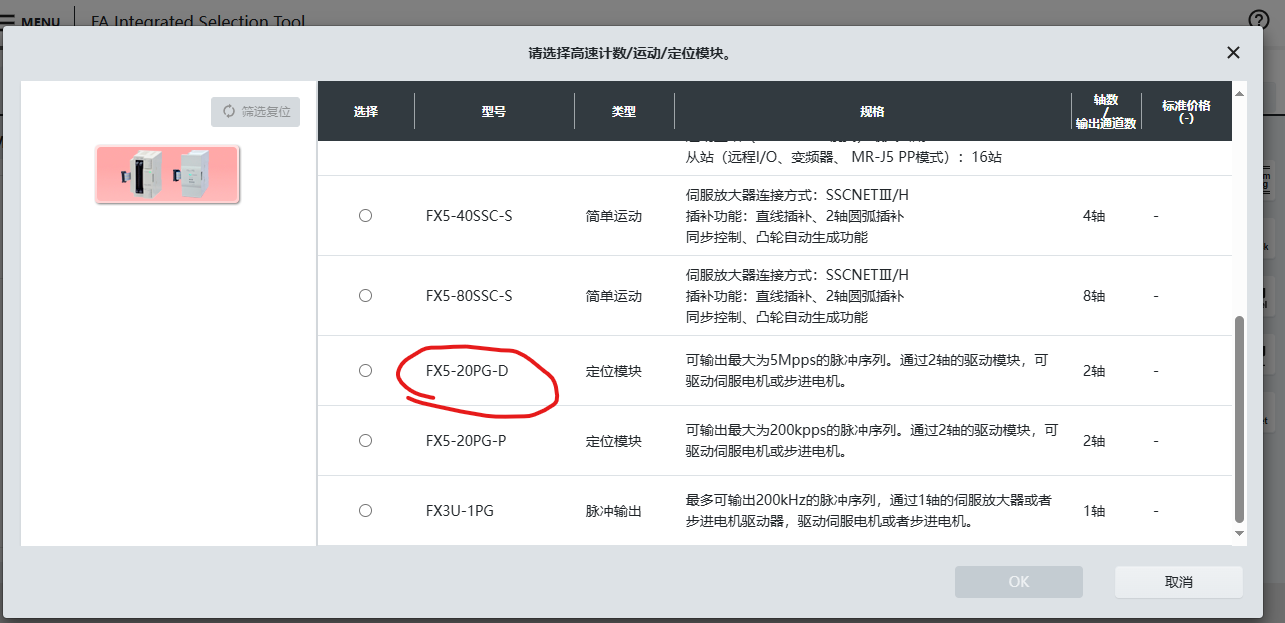
Task: Click the scrollbar up arrow
Action: point(1240,93)
